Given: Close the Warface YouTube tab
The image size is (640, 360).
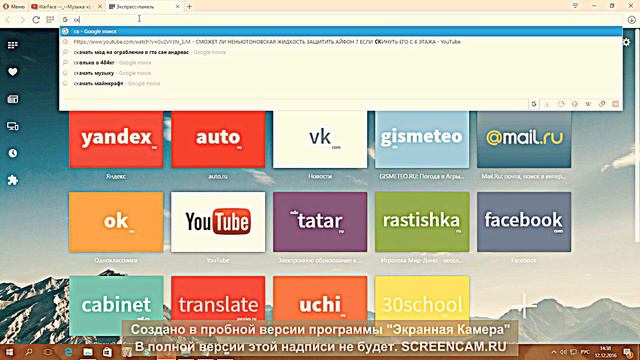Looking at the screenshot, I should click(100, 7).
